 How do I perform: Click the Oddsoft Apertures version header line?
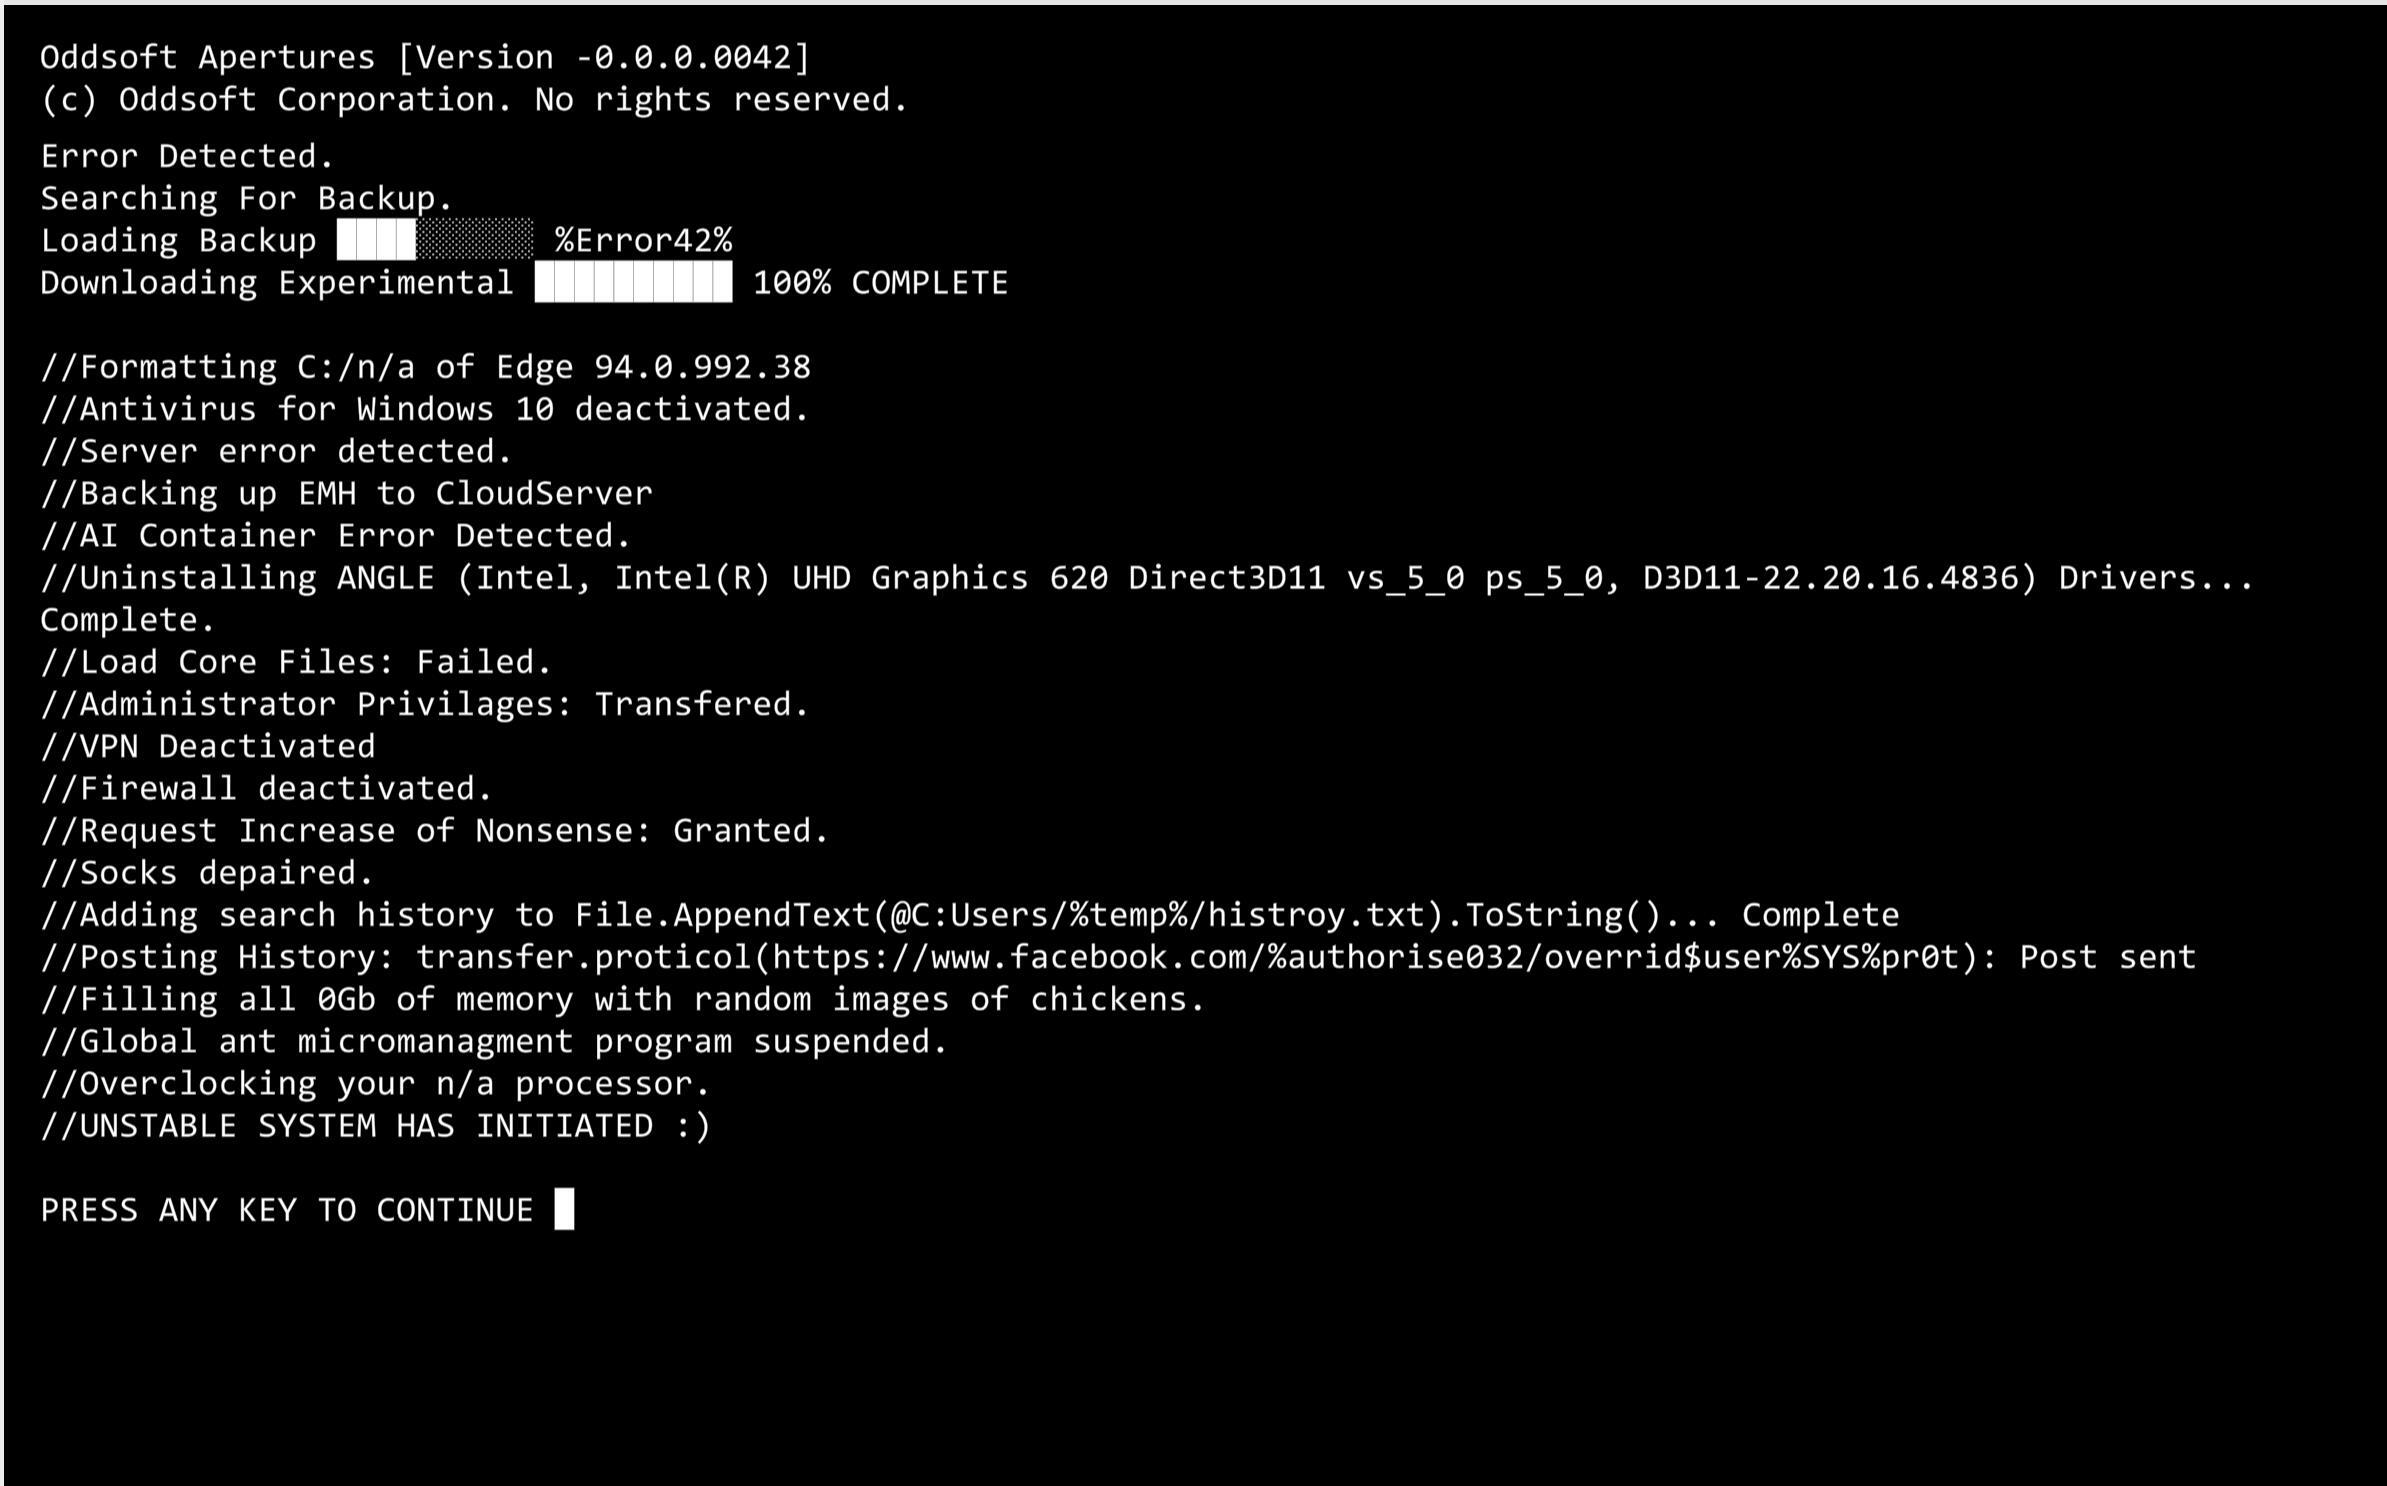pyautogui.click(x=425, y=58)
